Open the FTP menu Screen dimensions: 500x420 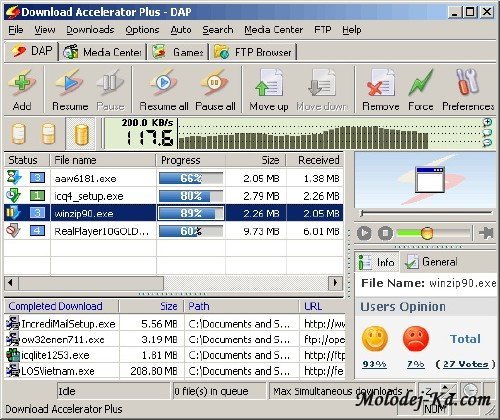click(x=323, y=30)
